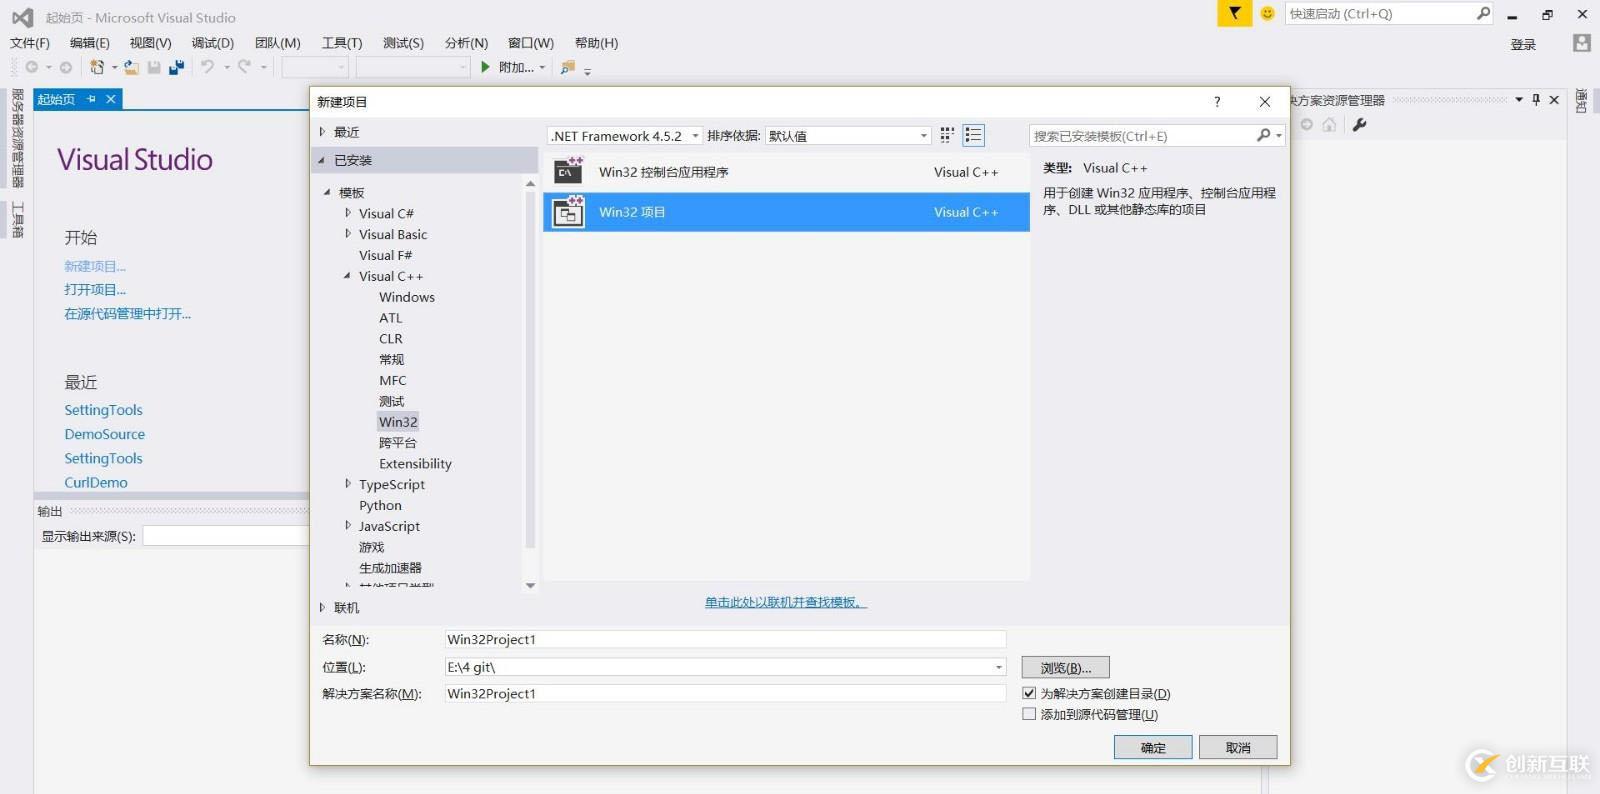Collapse the Visual C++ tree node
1600x794 pixels.
(x=347, y=276)
